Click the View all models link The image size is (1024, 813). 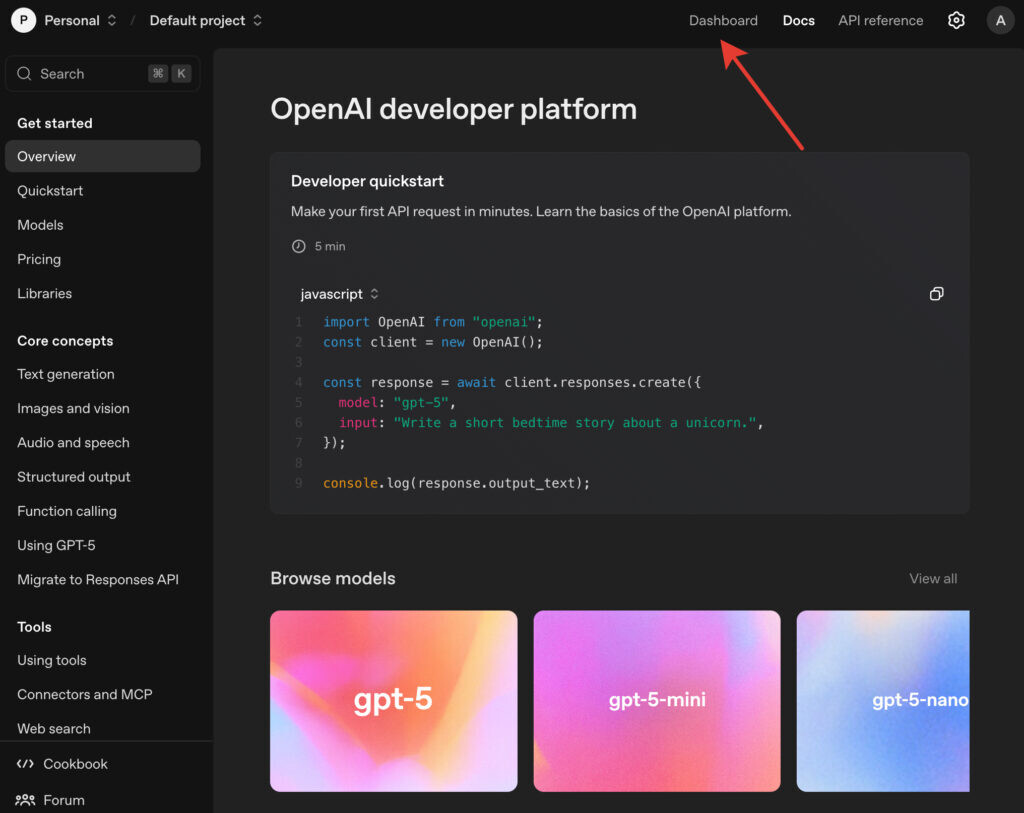tap(932, 578)
